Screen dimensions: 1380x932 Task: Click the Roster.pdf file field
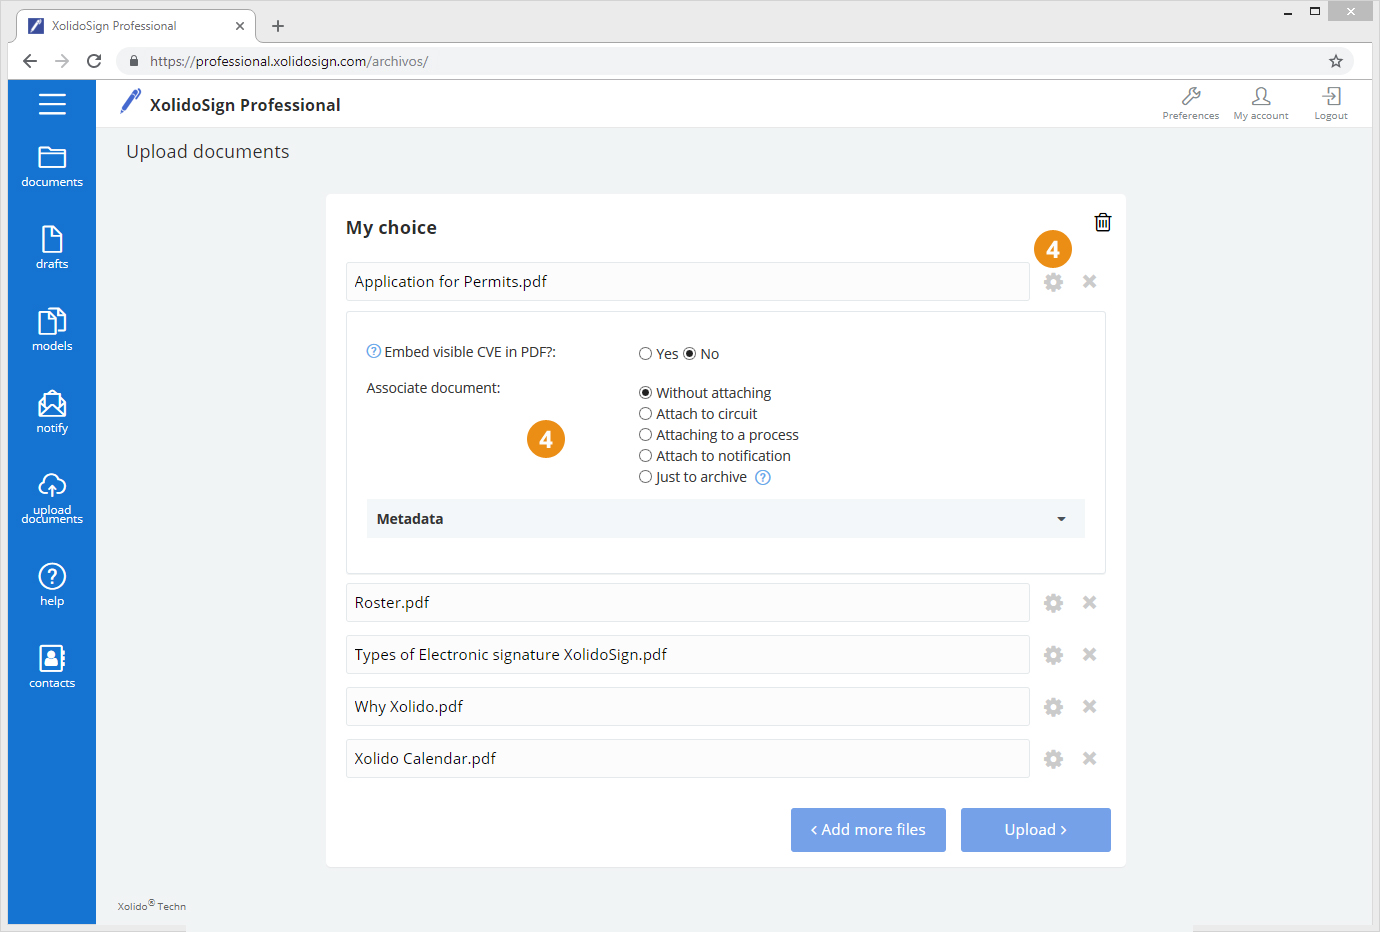pos(688,603)
